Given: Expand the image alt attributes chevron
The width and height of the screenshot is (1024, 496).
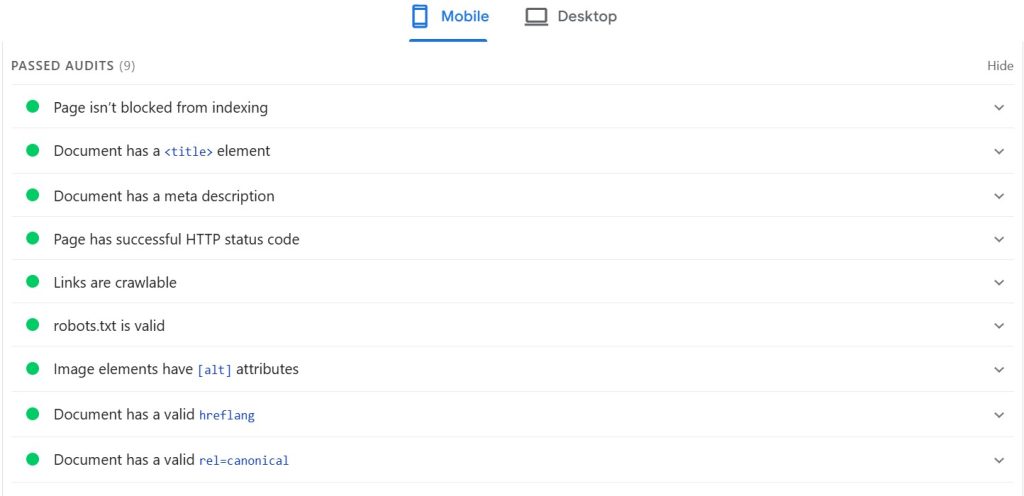Looking at the screenshot, I should (998, 370).
